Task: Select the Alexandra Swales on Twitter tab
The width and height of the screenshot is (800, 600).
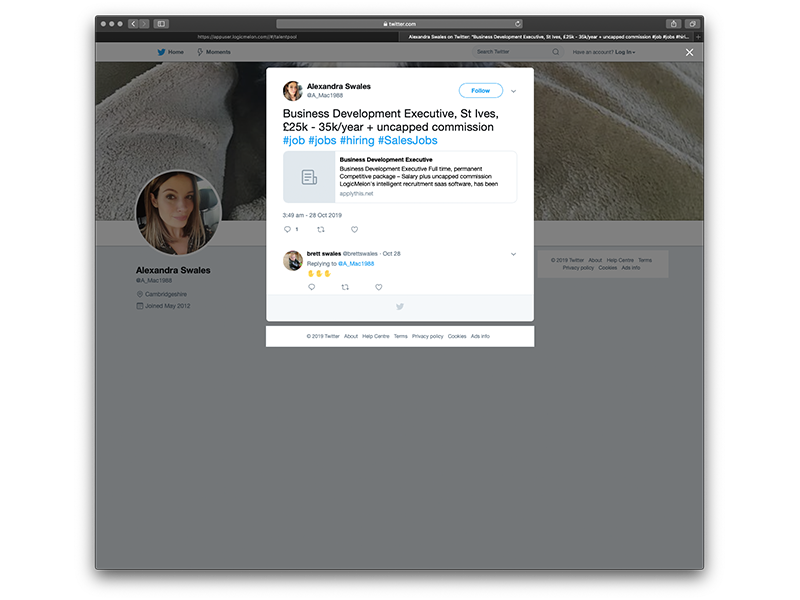Action: point(547,37)
